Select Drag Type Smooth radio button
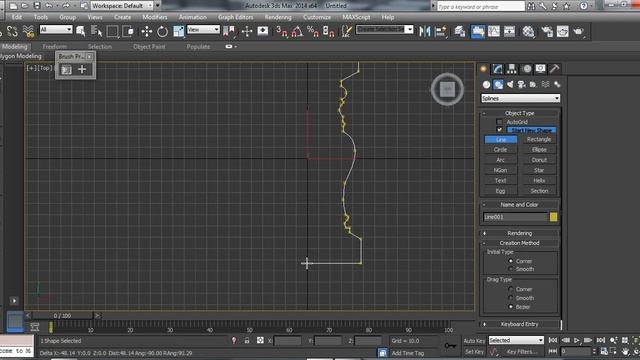 tap(510, 298)
